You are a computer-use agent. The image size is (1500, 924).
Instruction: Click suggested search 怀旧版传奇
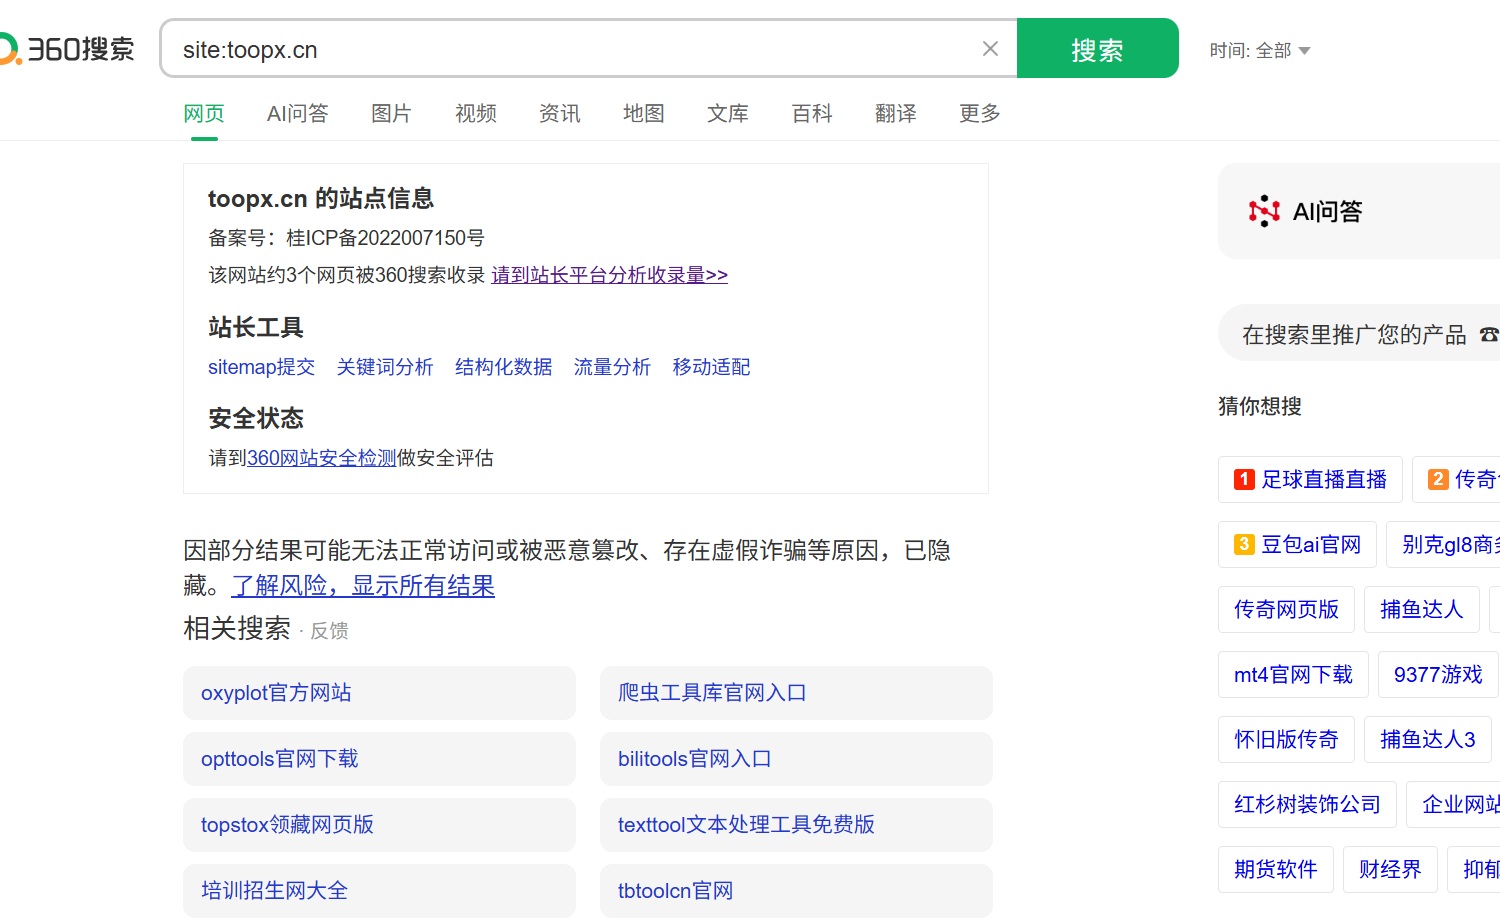pos(1286,739)
